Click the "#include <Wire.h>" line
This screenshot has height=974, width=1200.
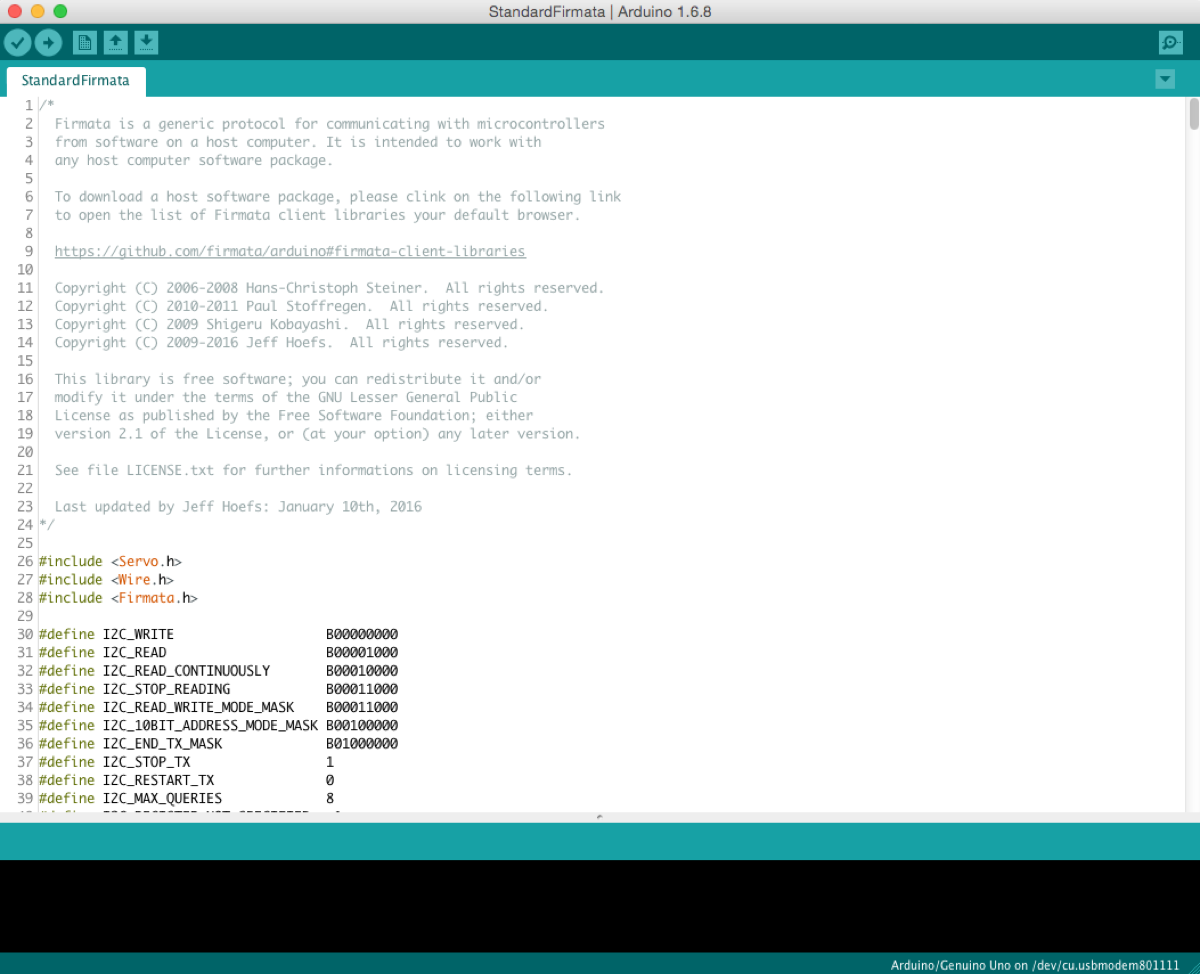[106, 579]
